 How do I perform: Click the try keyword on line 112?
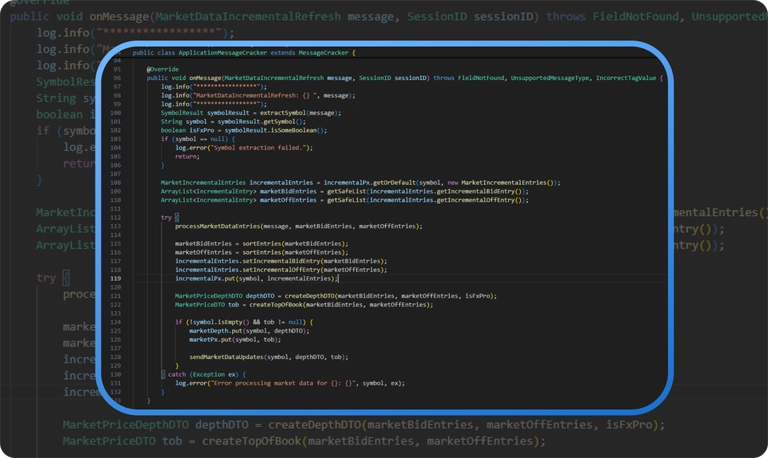pyautogui.click(x=166, y=217)
